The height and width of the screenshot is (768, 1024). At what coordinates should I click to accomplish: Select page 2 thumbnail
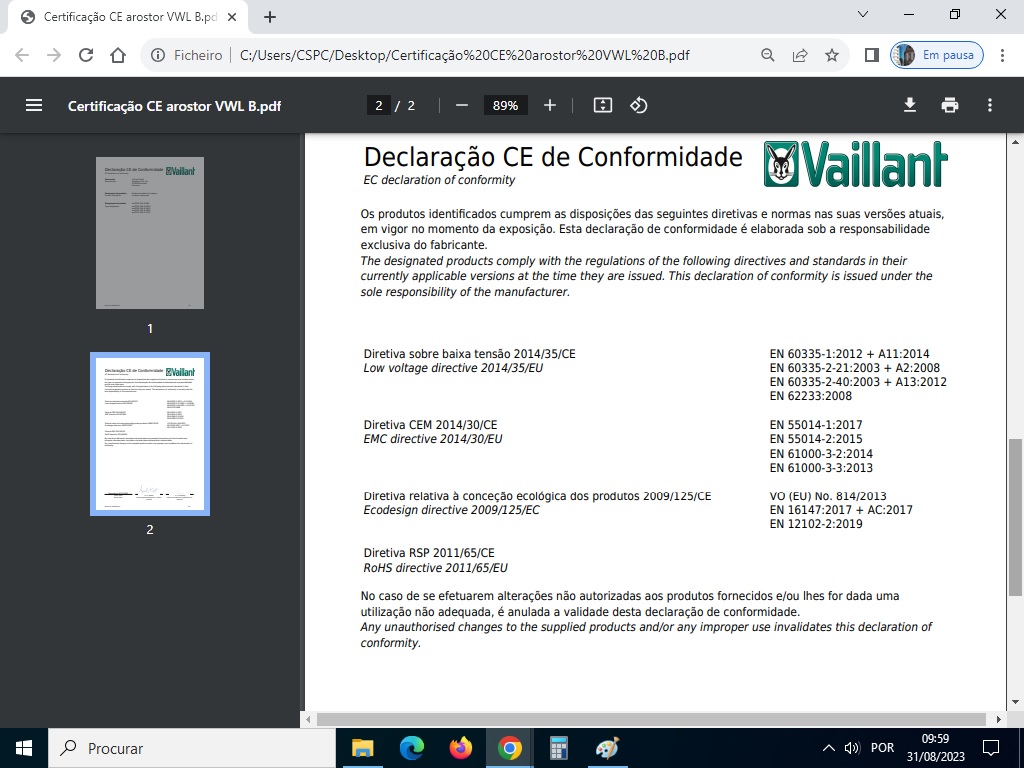point(150,434)
